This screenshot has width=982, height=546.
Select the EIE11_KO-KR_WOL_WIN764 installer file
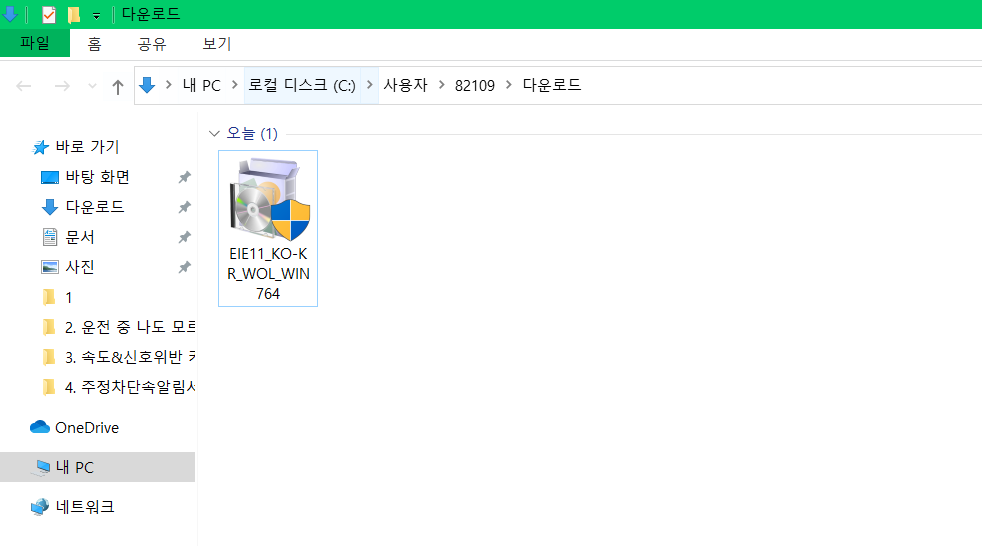(x=268, y=229)
